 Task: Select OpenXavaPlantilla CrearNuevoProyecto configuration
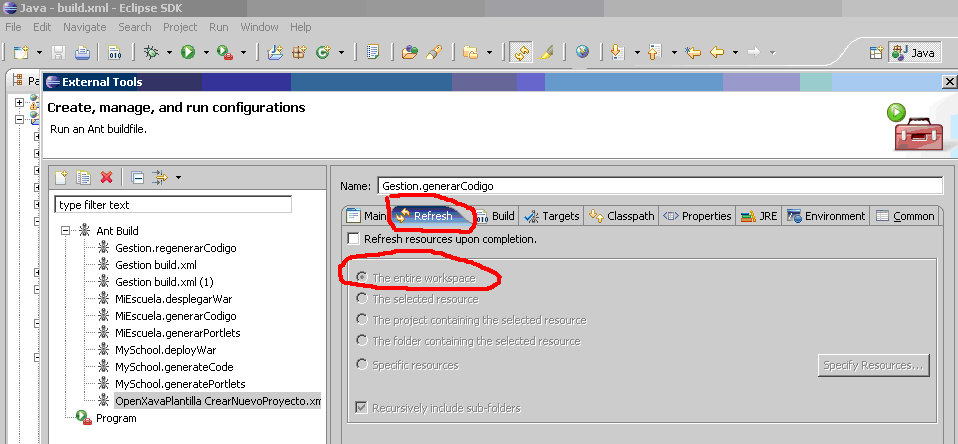coord(218,401)
